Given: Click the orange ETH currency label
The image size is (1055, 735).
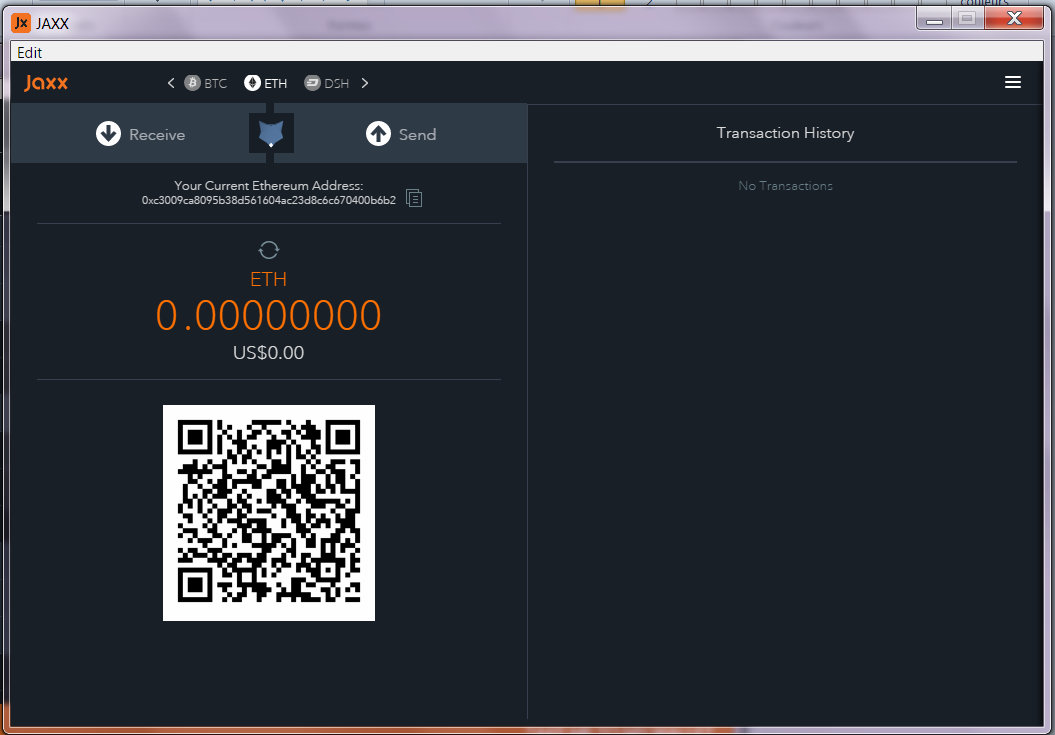Looking at the screenshot, I should (x=268, y=279).
